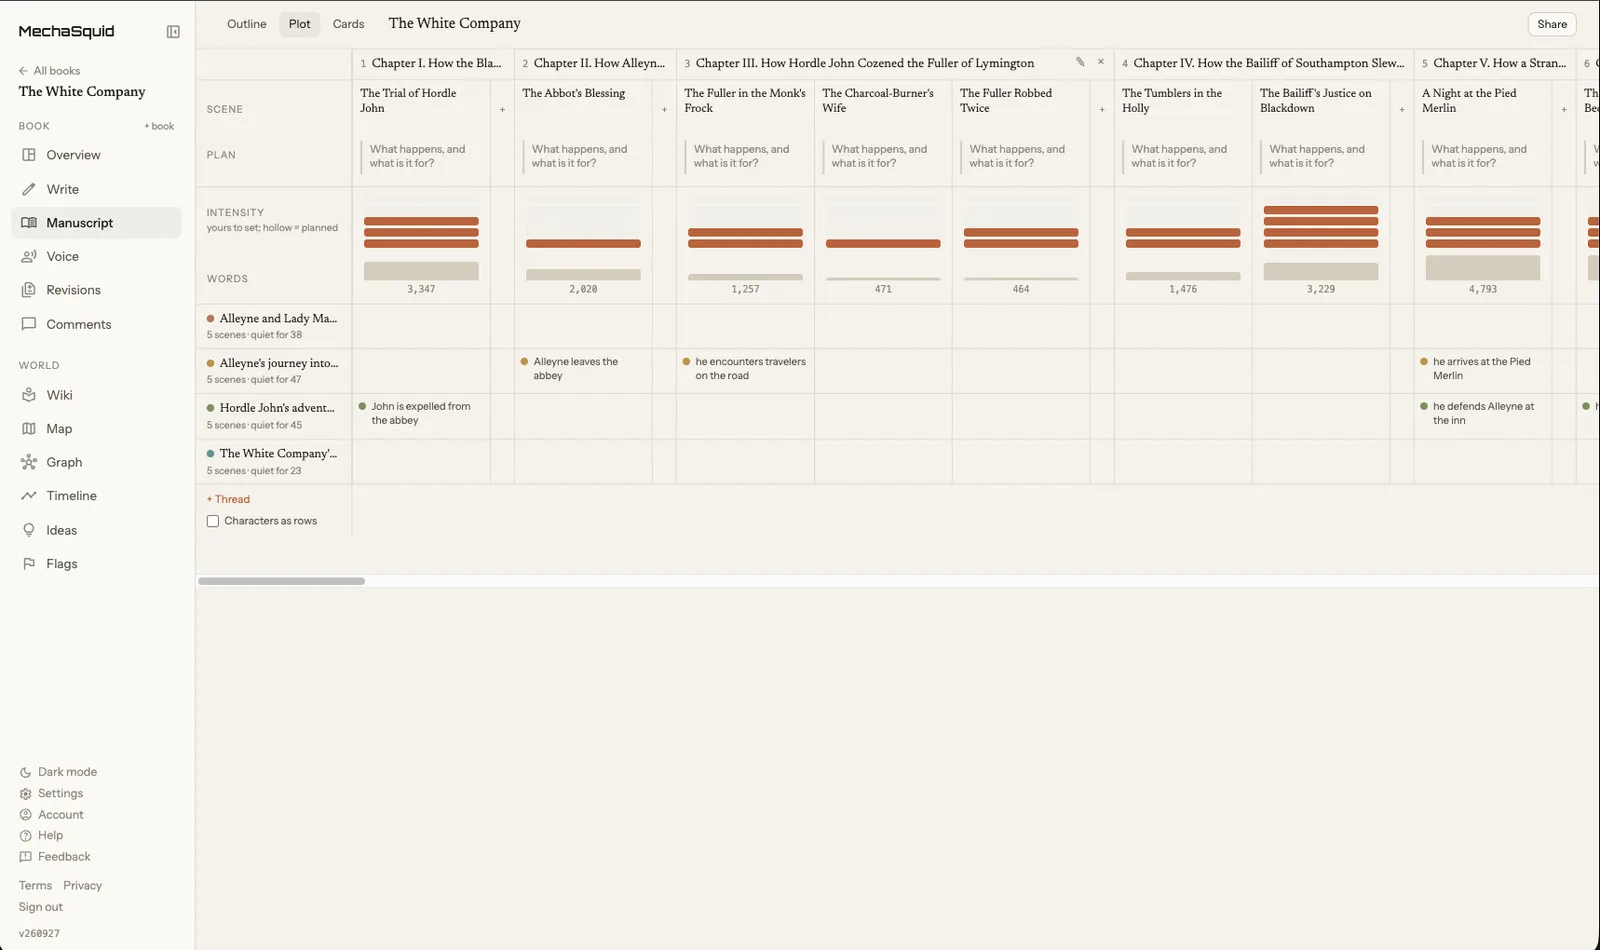Click the horizontal scrollbar thumb
Screen dimensions: 1600x950
point(281,581)
